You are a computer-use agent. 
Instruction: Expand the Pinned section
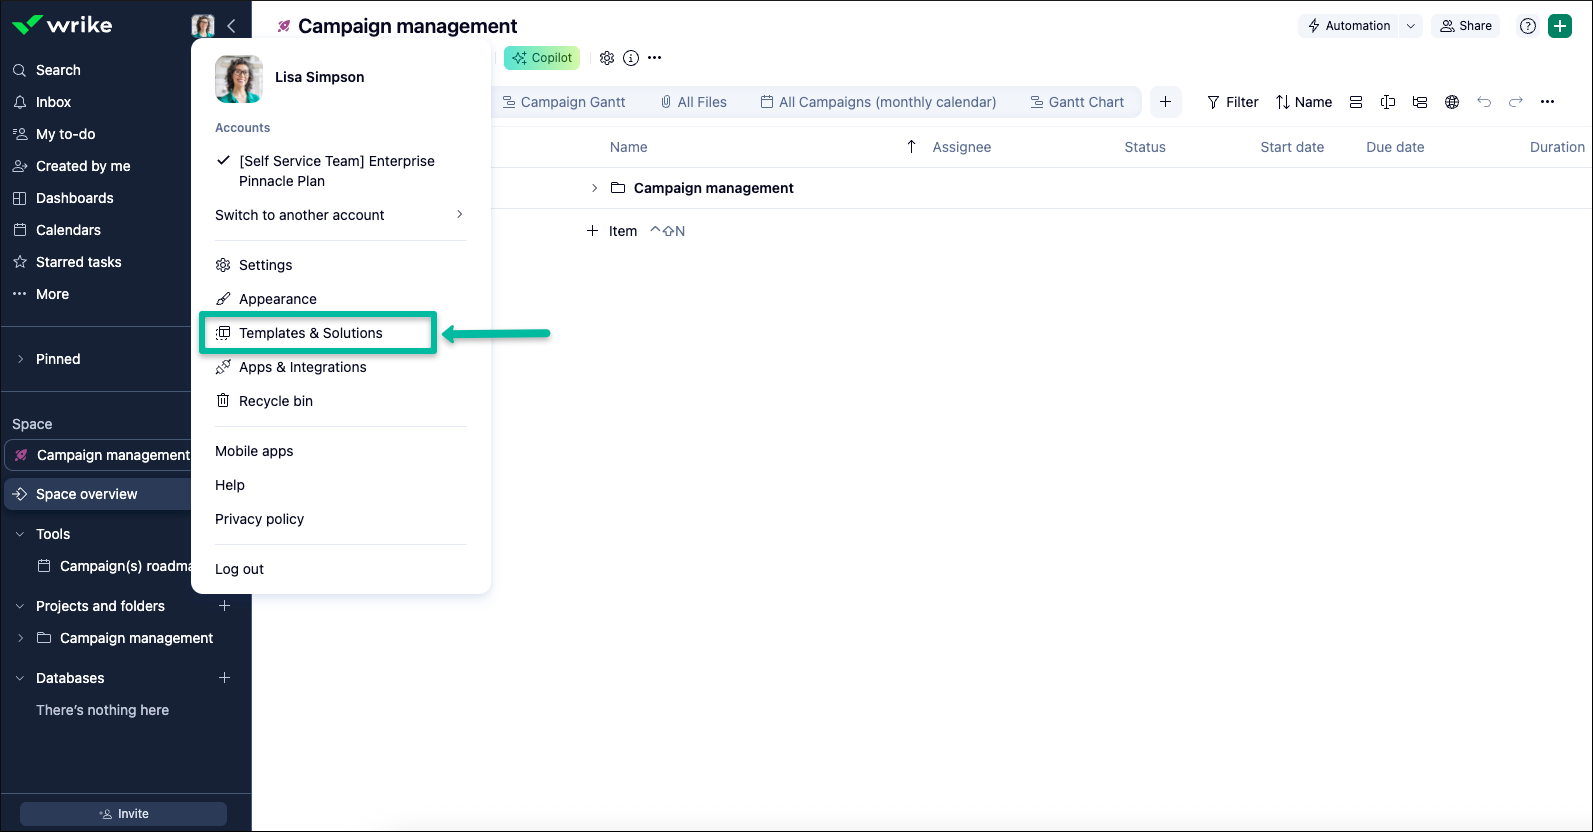pos(20,359)
